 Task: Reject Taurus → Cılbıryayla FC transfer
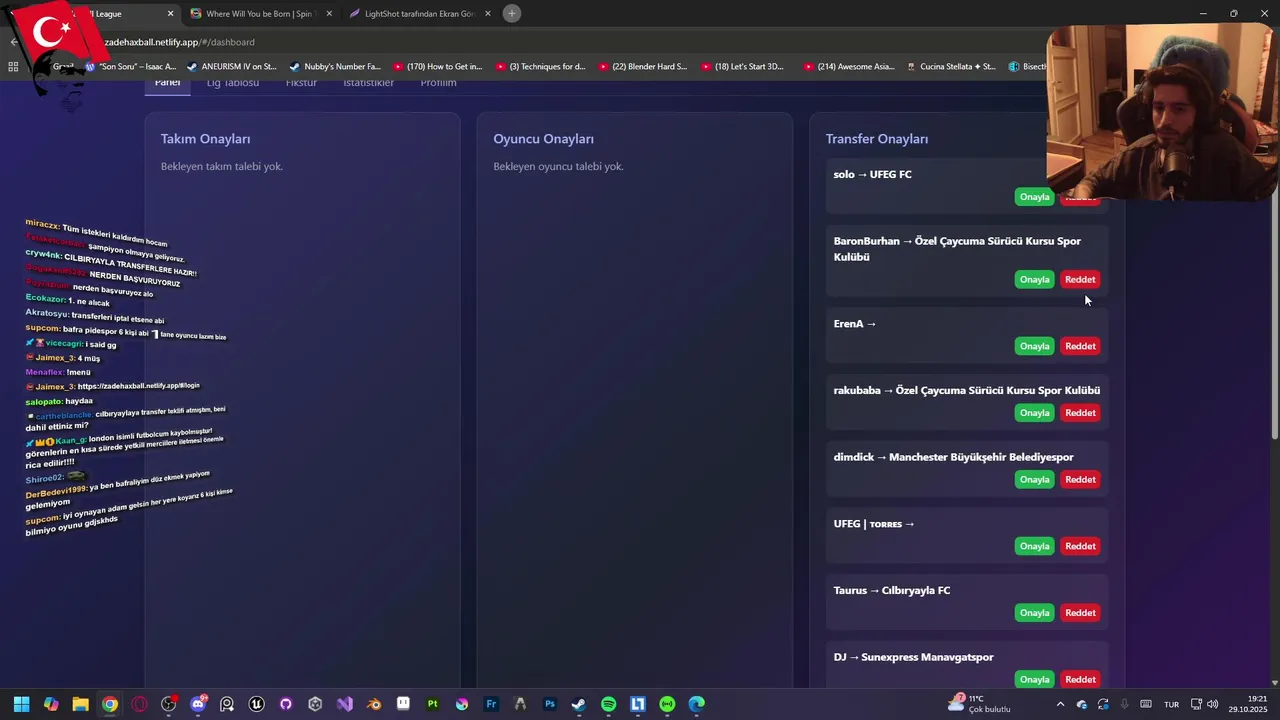[1080, 613]
